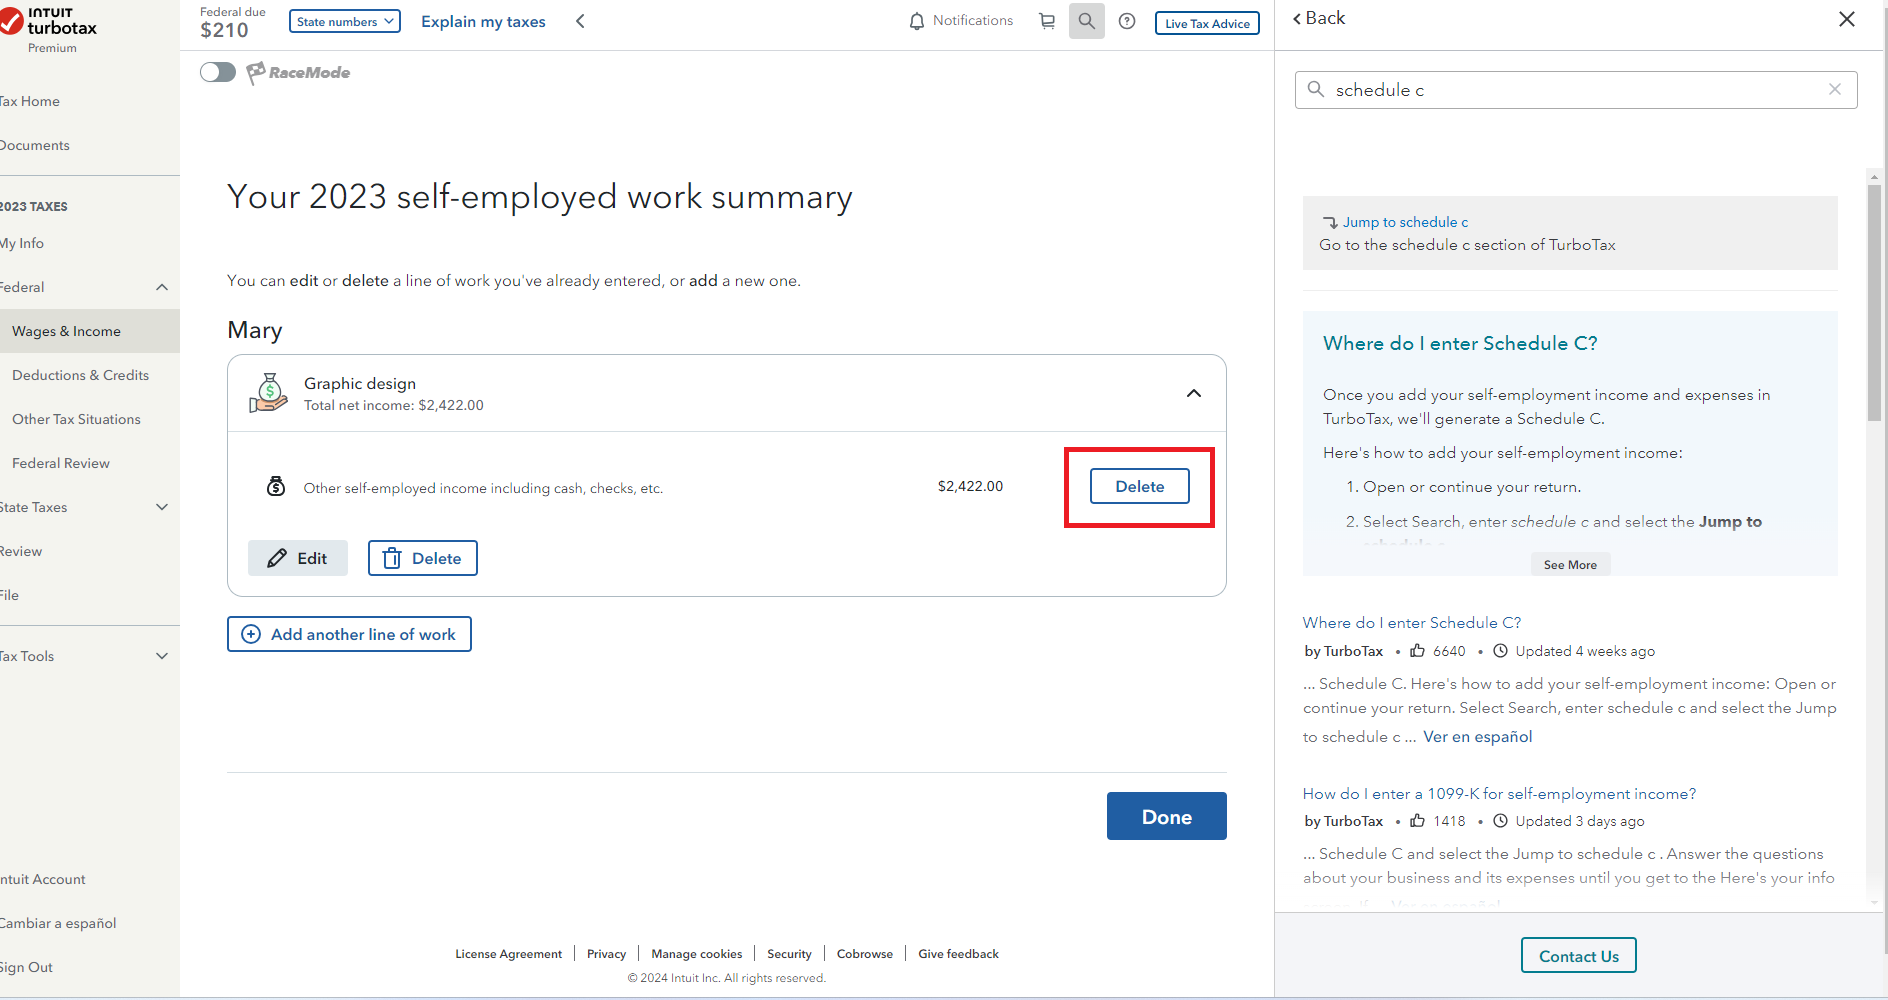Click the thumbs-up icon beside 1418
Image resolution: width=1888 pixels, height=1000 pixels.
click(x=1418, y=821)
